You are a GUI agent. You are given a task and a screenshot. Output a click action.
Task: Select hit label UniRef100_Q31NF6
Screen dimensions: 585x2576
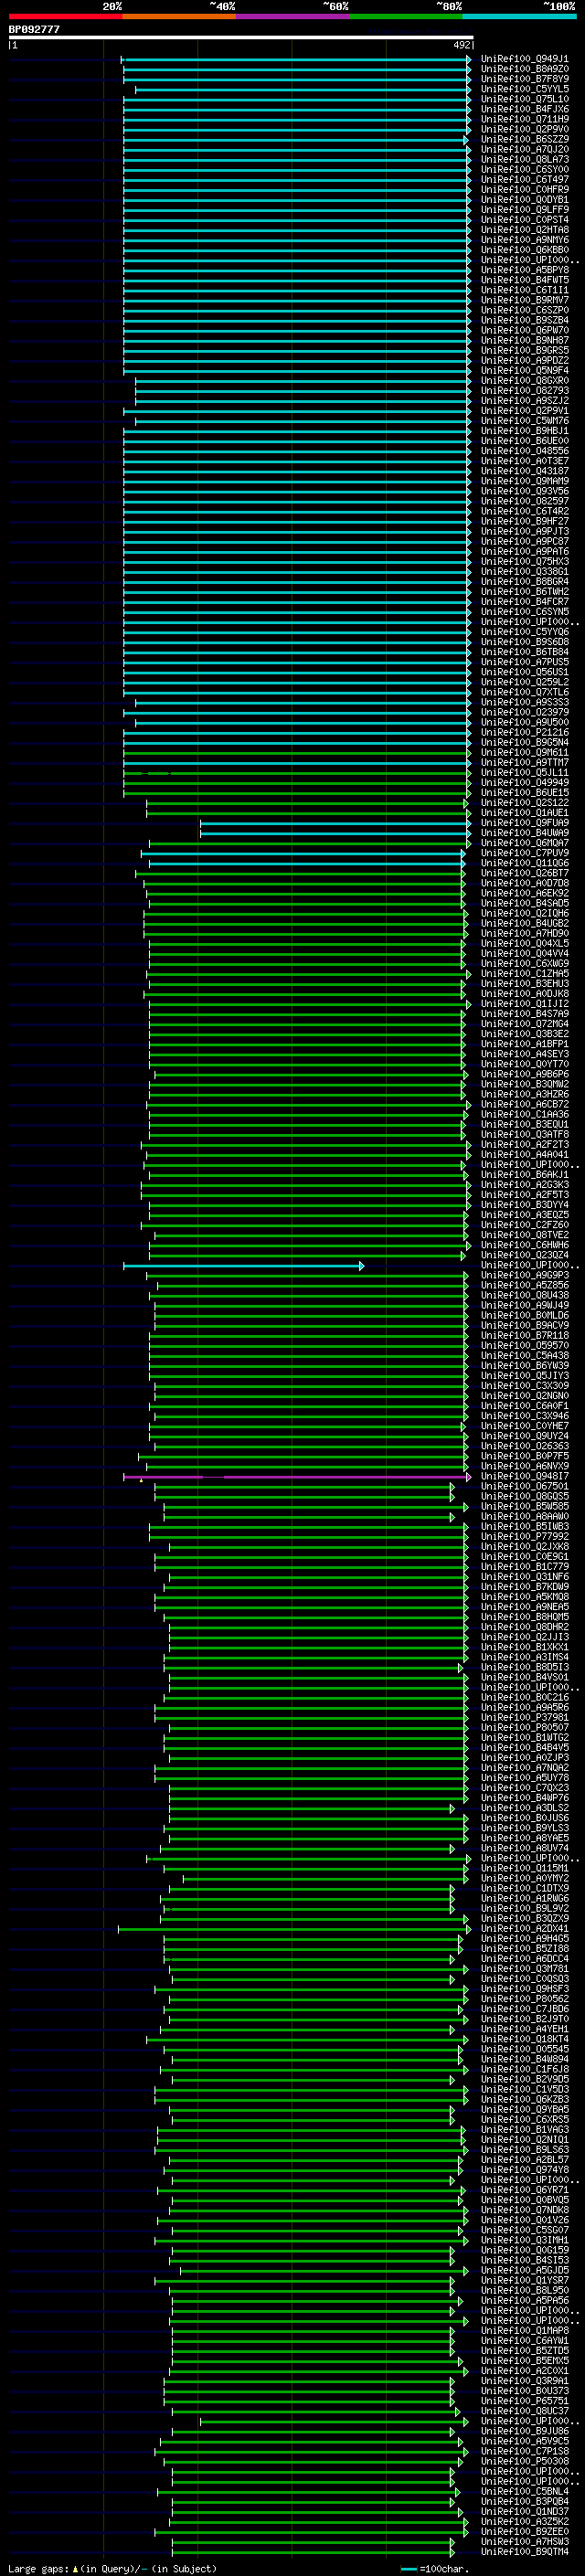tap(525, 1577)
